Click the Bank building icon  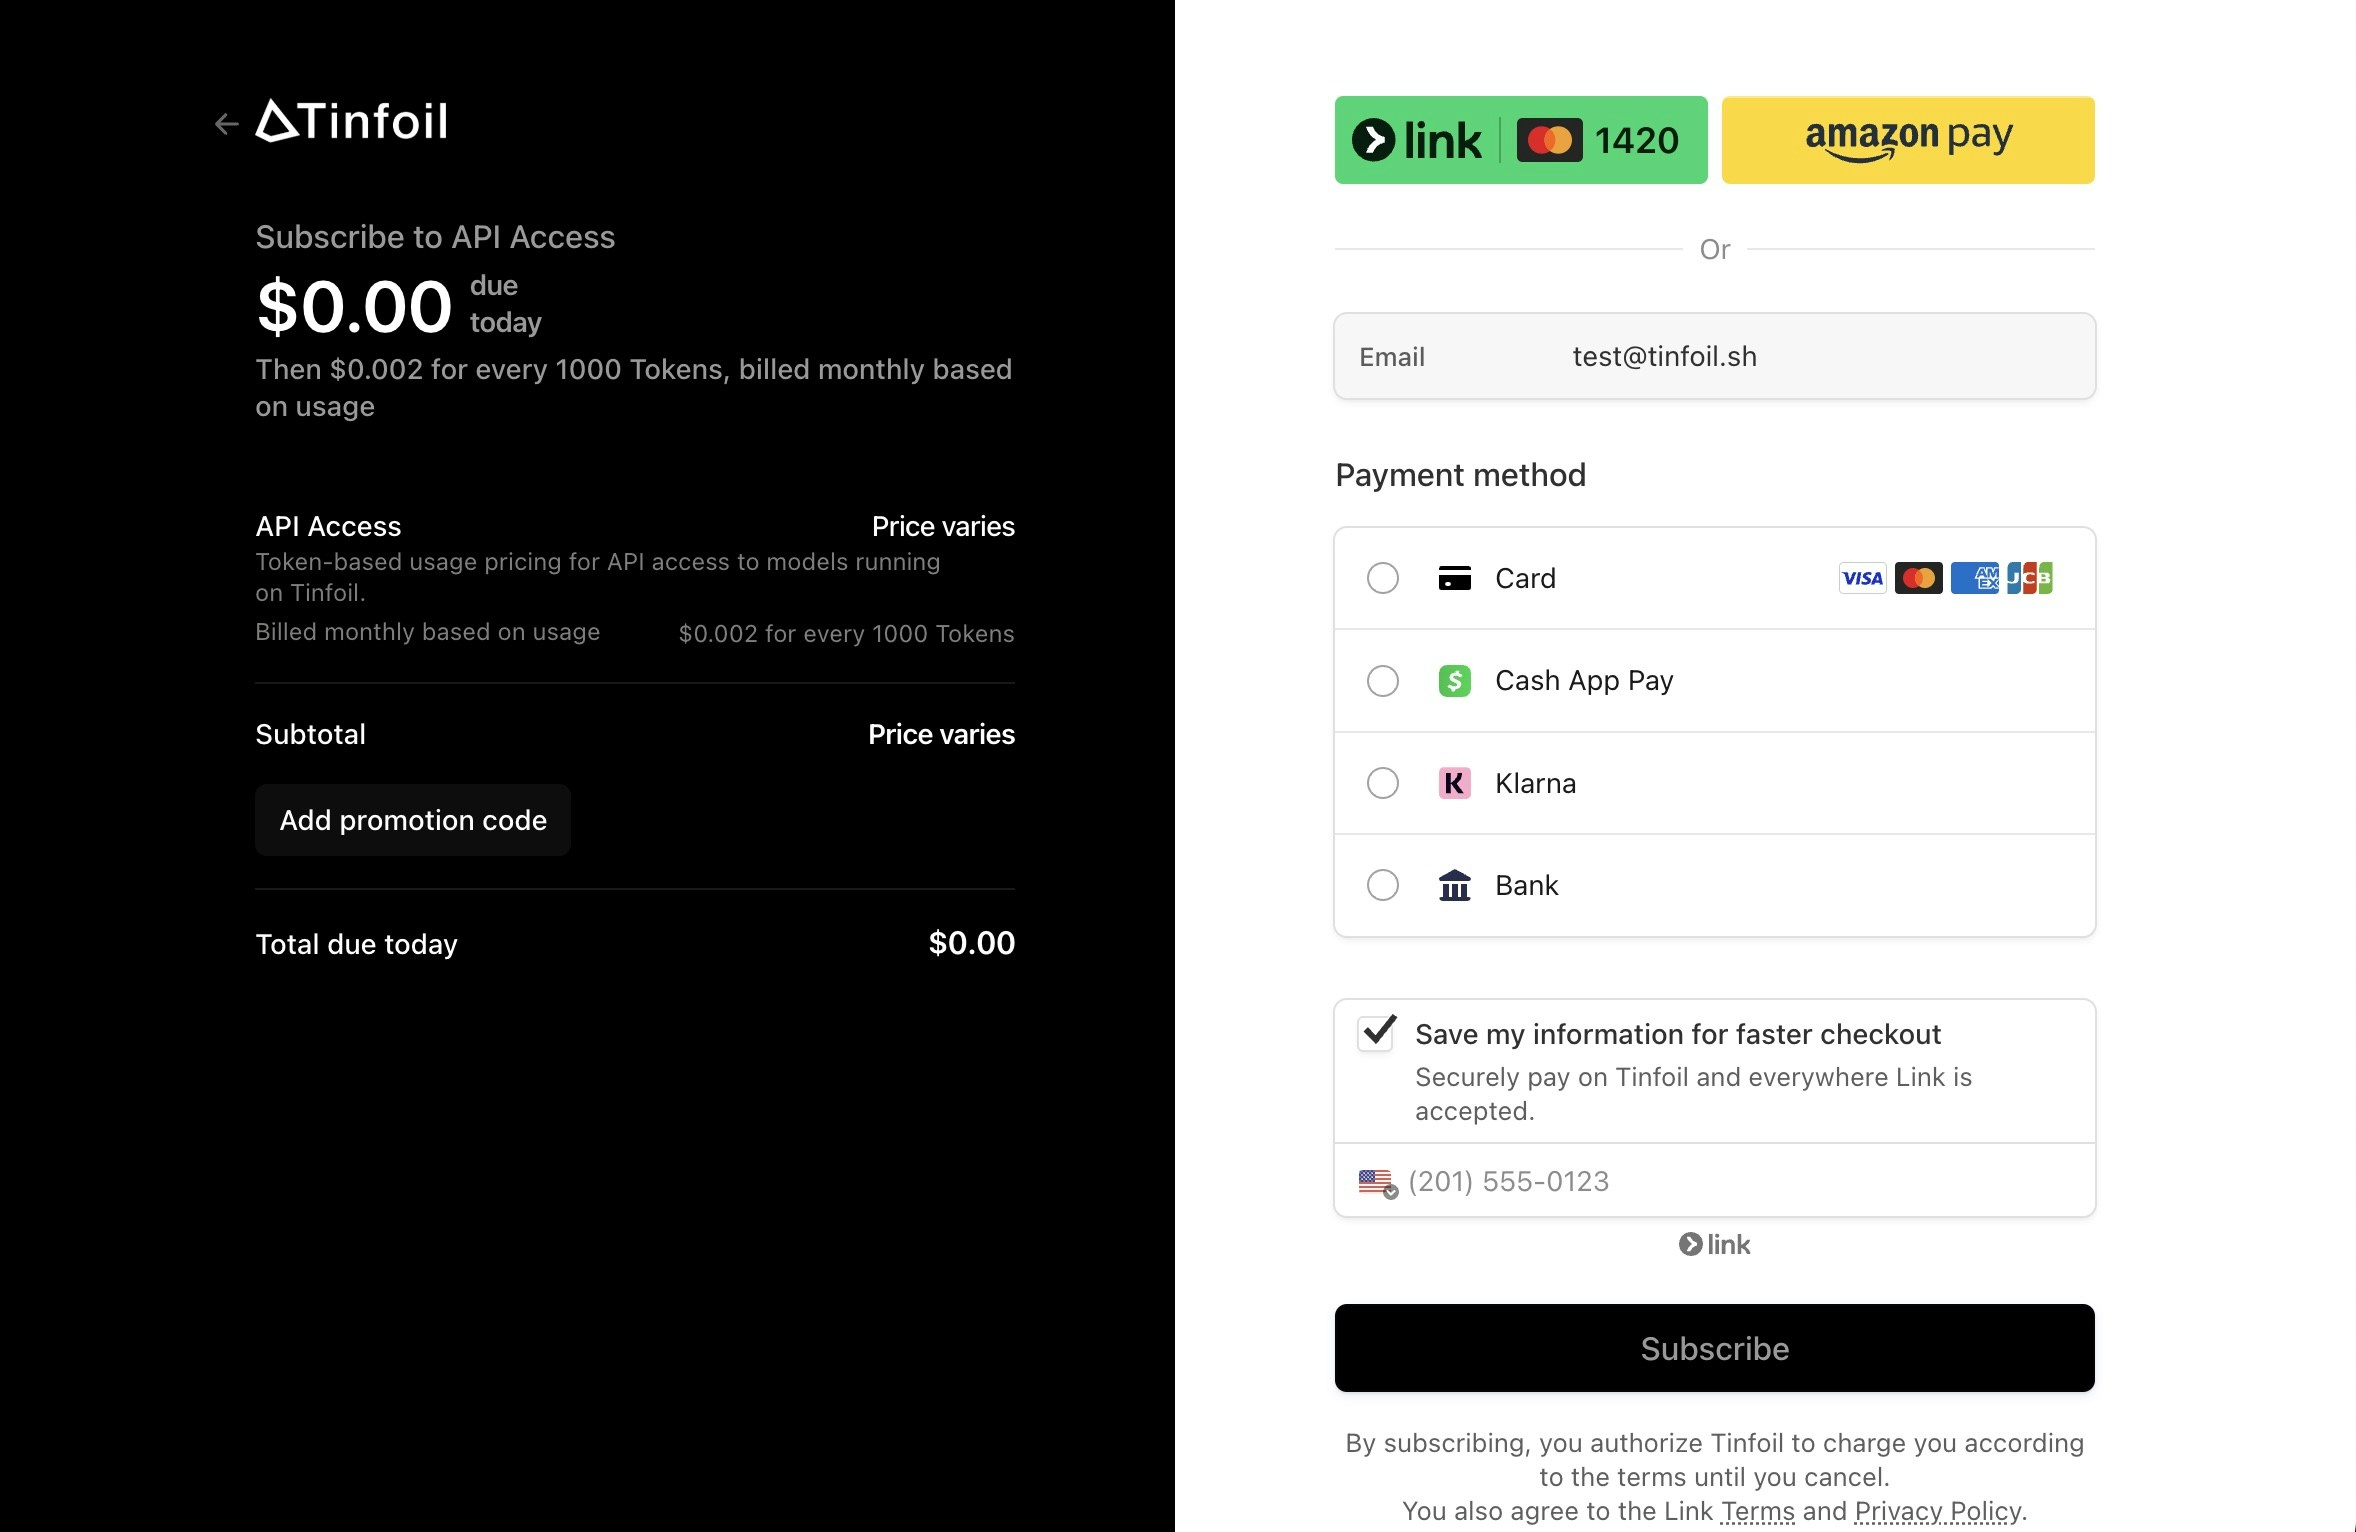(x=1455, y=885)
